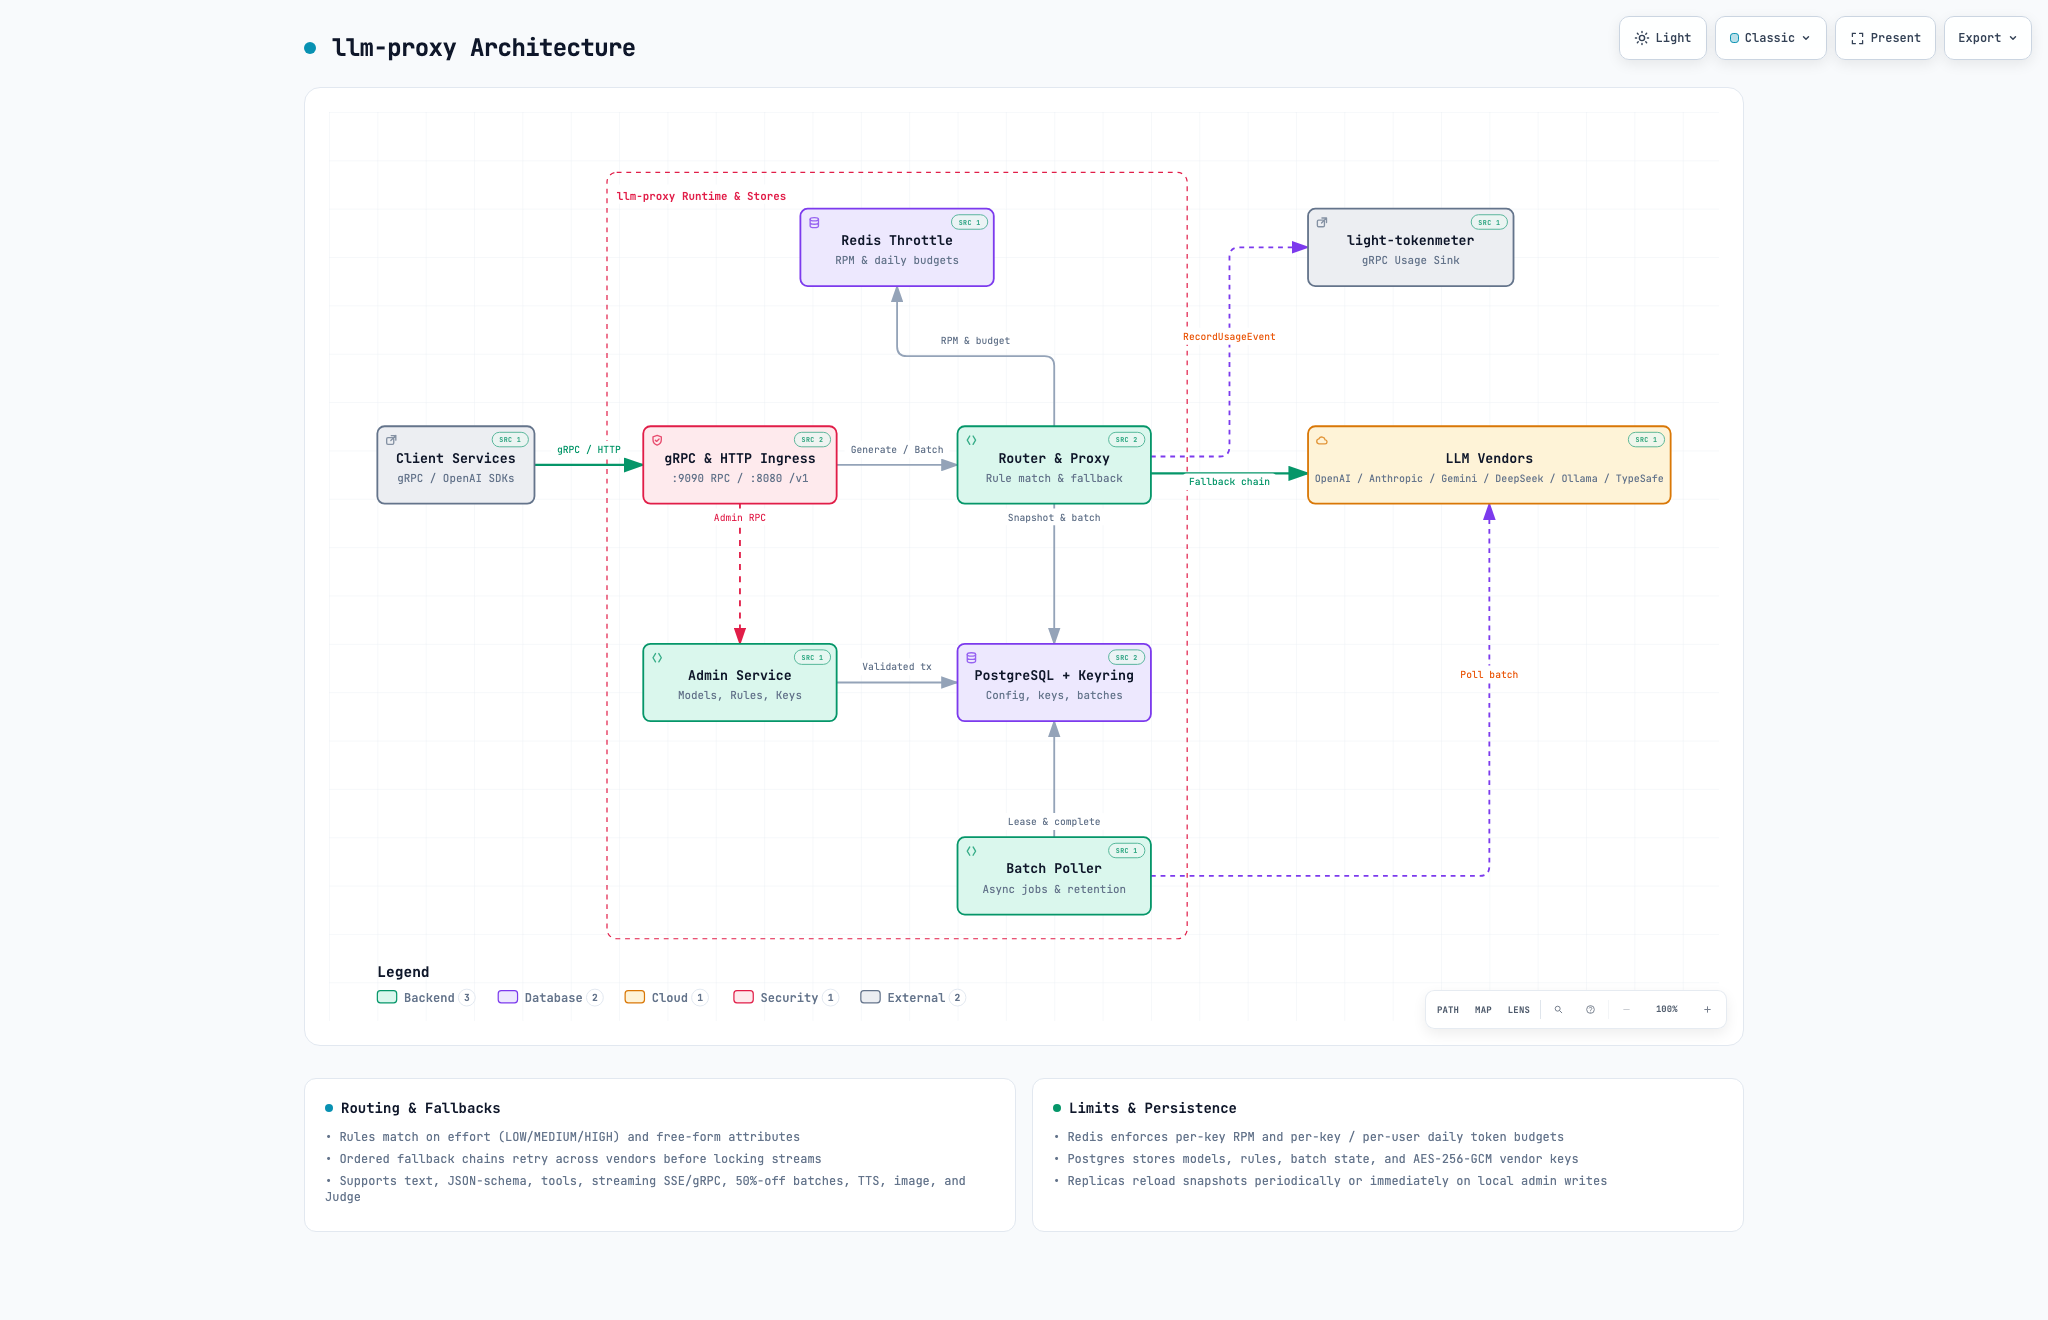This screenshot has width=2048, height=1320.
Task: Click the SRC 1 badge on Redis Throttle
Action: pos(969,223)
